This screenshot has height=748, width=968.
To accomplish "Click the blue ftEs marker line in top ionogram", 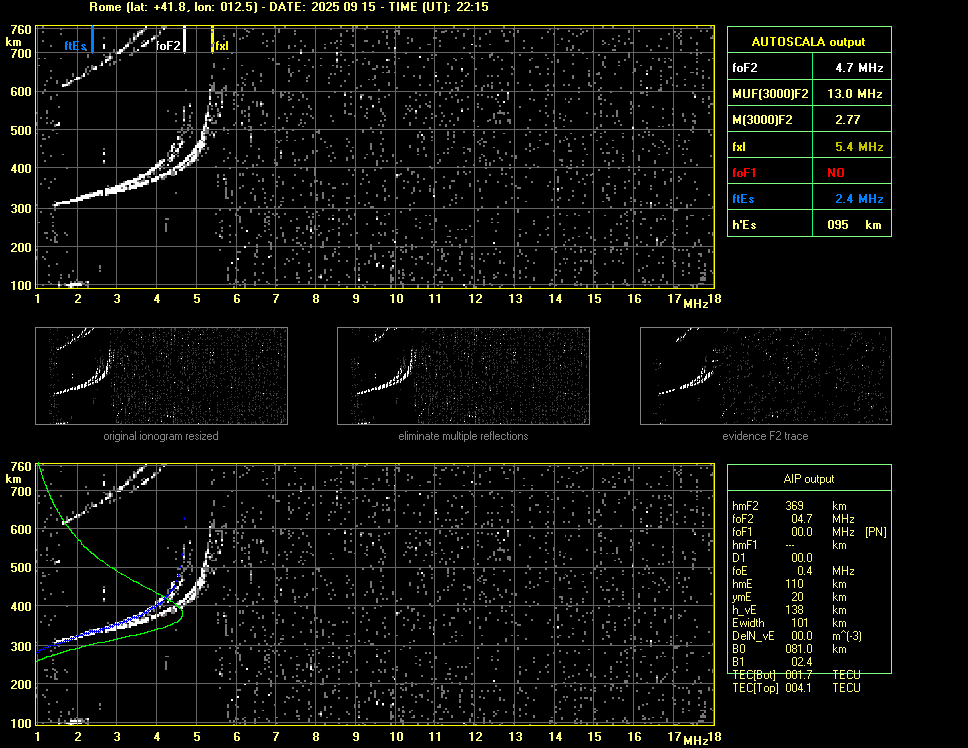I will pyautogui.click(x=92, y=39).
